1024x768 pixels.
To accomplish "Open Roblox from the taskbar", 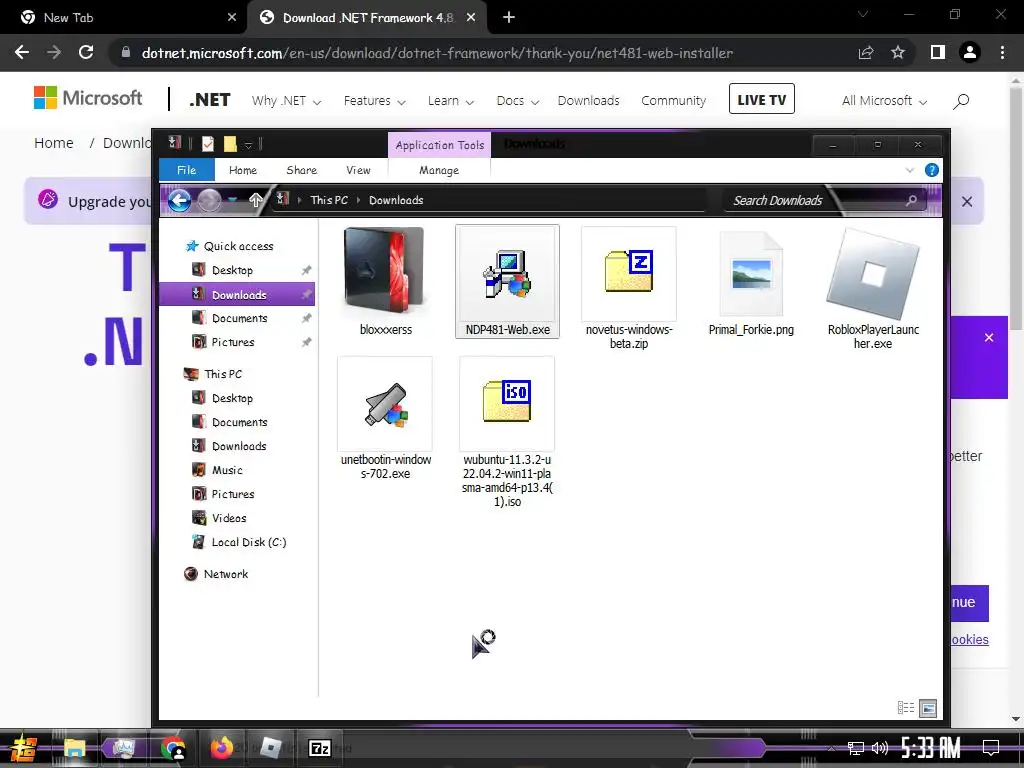I will pyautogui.click(x=270, y=748).
